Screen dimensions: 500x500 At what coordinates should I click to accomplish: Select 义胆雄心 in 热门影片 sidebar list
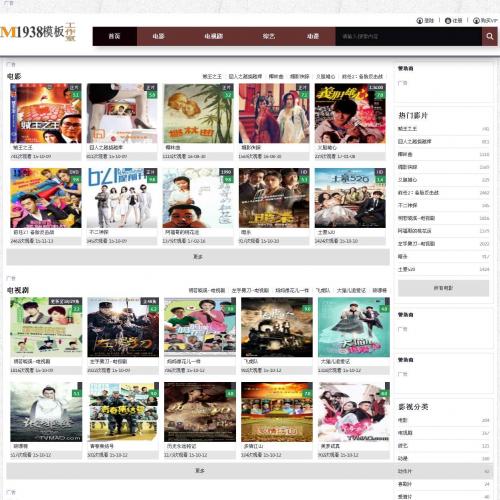[407, 180]
